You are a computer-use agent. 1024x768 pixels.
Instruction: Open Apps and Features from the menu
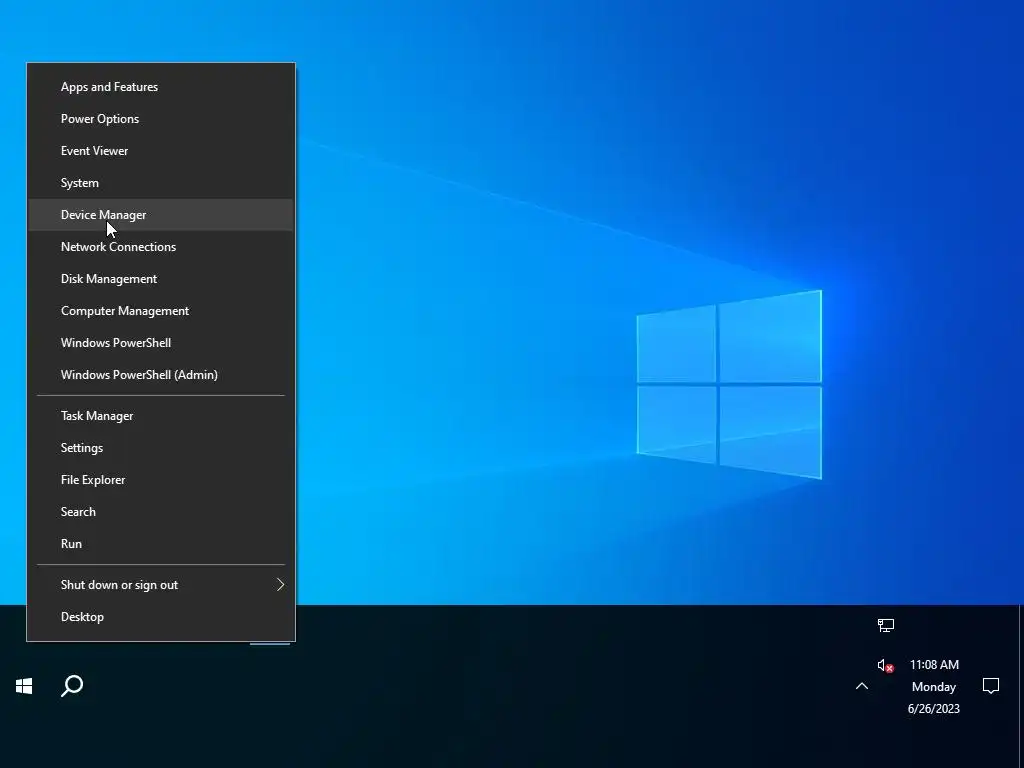click(161, 87)
